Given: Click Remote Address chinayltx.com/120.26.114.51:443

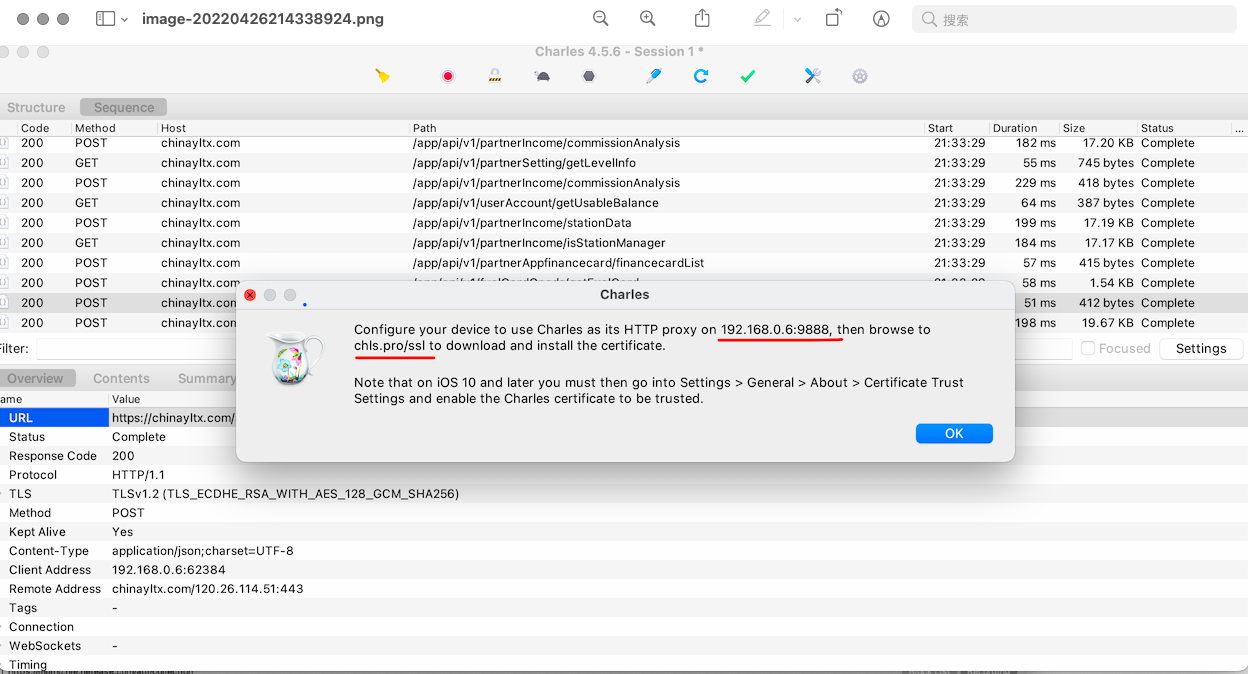Looking at the screenshot, I should tap(208, 589).
